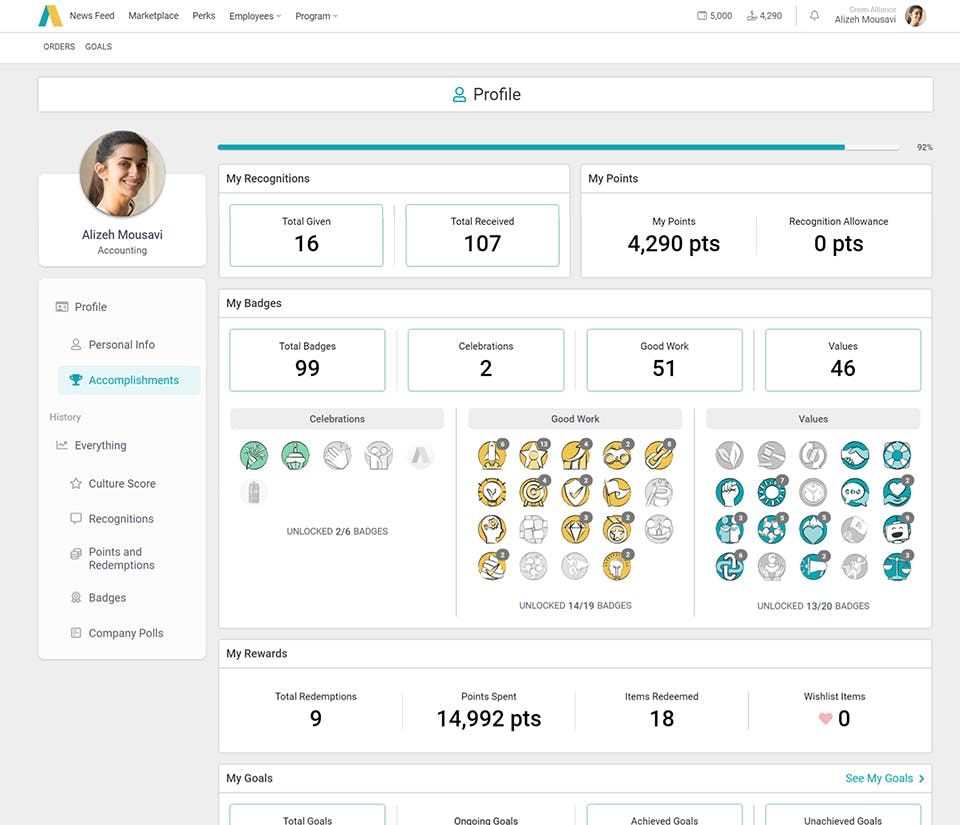Image resolution: width=960 pixels, height=825 pixels.
Task: Expand the Employees dropdown menu
Action: (255, 16)
